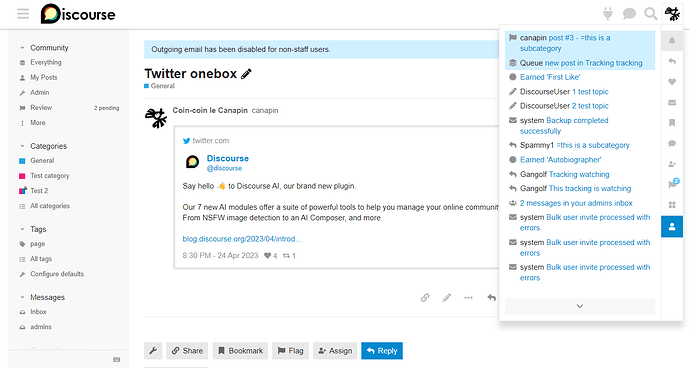690x368 pixels.
Task: Open DiscourseUser 1 test topic notification
Action: click(580, 92)
